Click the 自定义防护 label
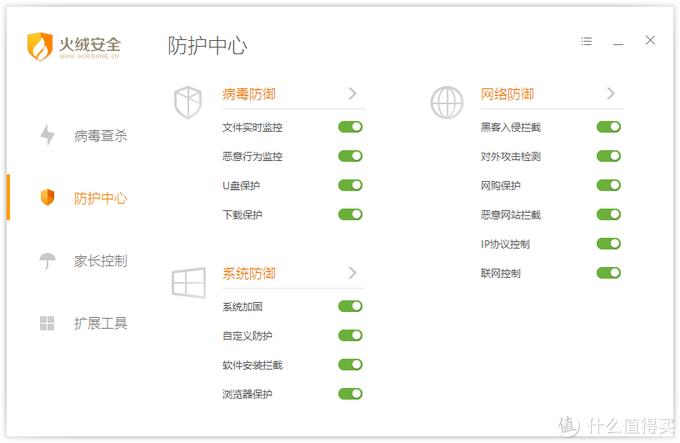680x443 pixels. click(247, 336)
